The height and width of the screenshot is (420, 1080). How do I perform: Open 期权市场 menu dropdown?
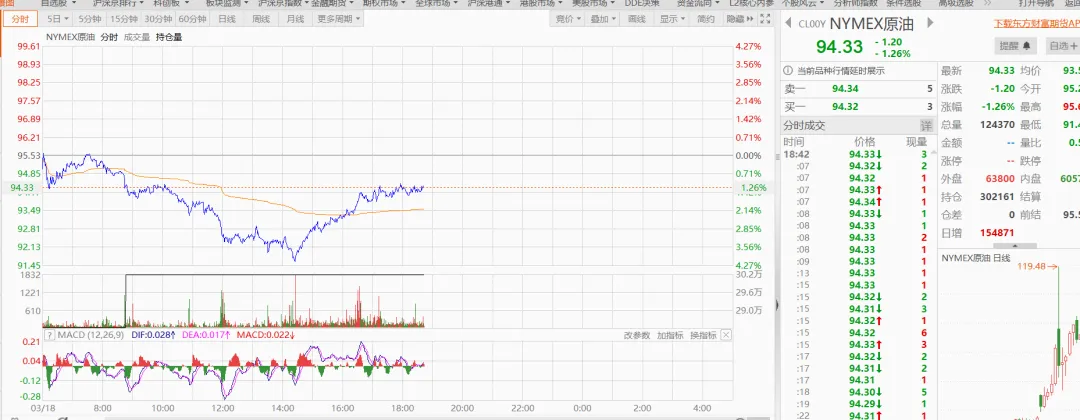tap(386, 3)
